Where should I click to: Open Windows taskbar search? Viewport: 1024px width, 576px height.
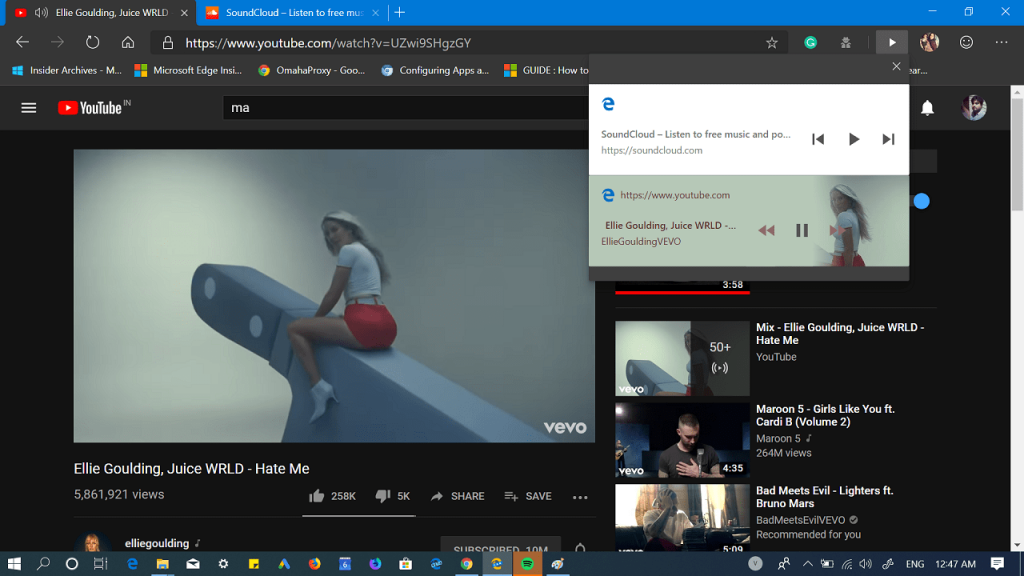click(x=43, y=564)
